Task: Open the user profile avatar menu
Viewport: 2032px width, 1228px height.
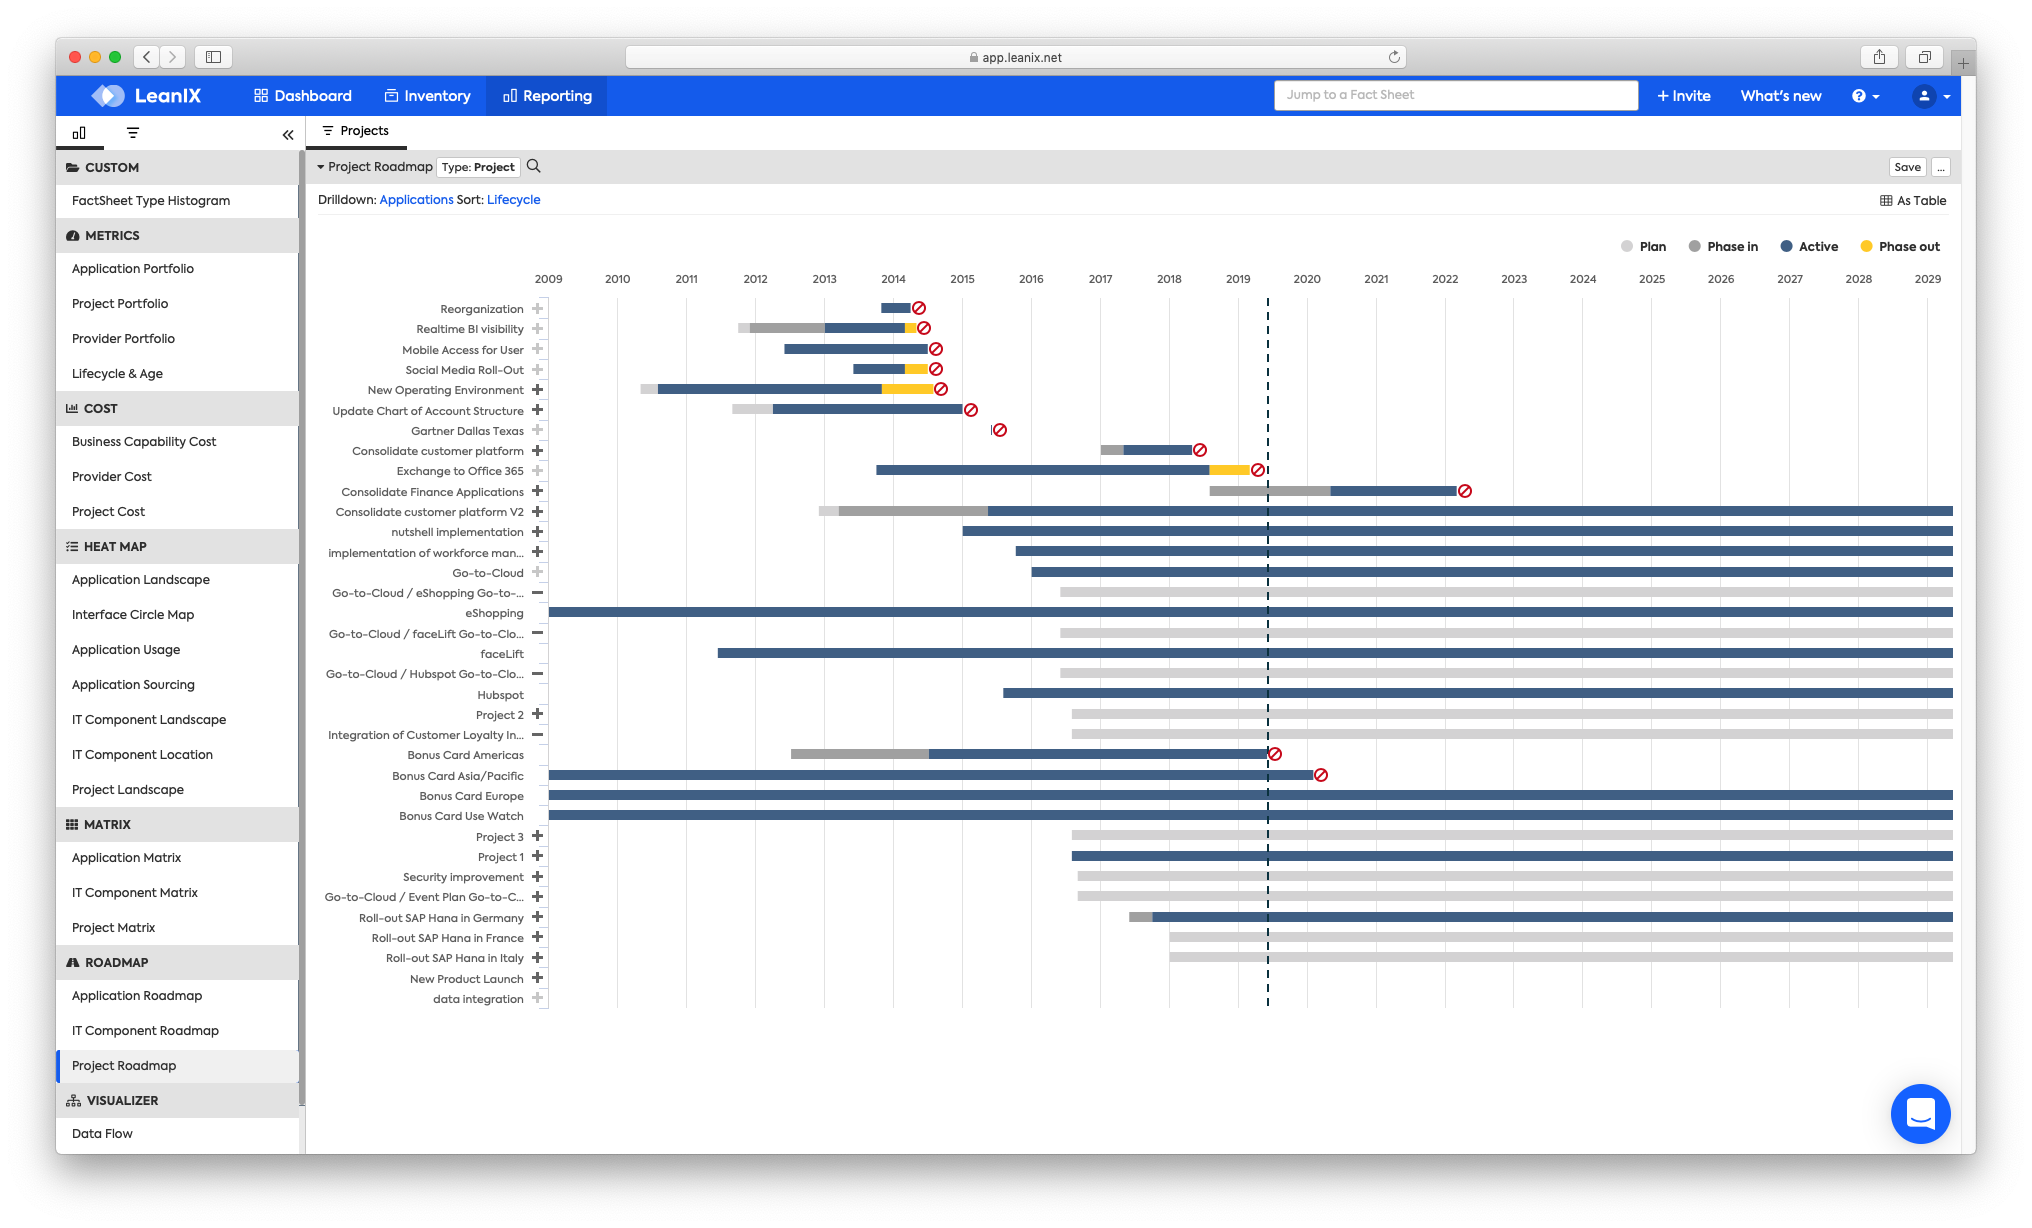Action: pyautogui.click(x=1924, y=96)
